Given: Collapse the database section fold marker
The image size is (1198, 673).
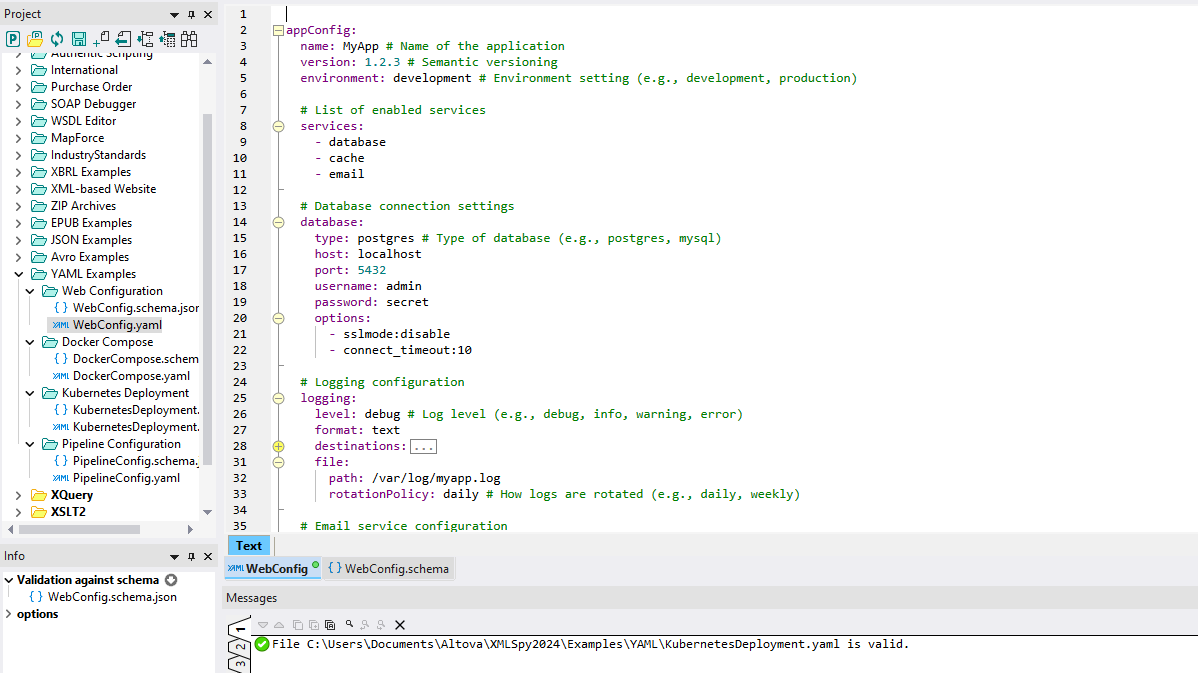Looking at the screenshot, I should pyautogui.click(x=278, y=222).
